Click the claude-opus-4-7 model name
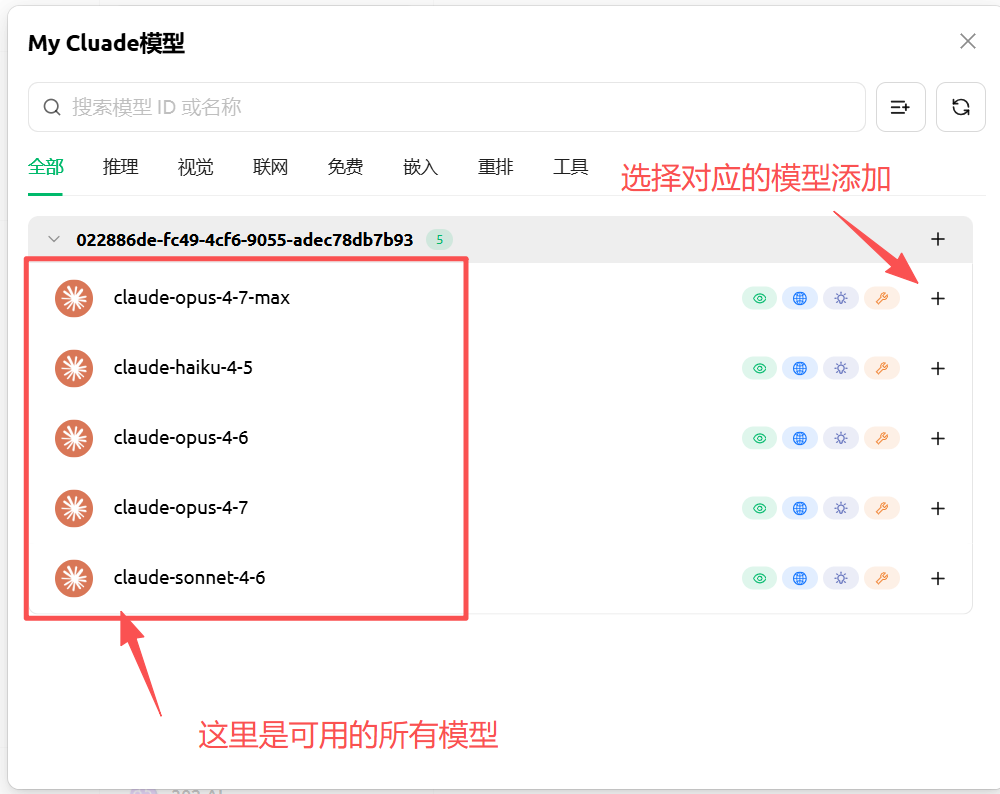1000x794 pixels. 180,508
